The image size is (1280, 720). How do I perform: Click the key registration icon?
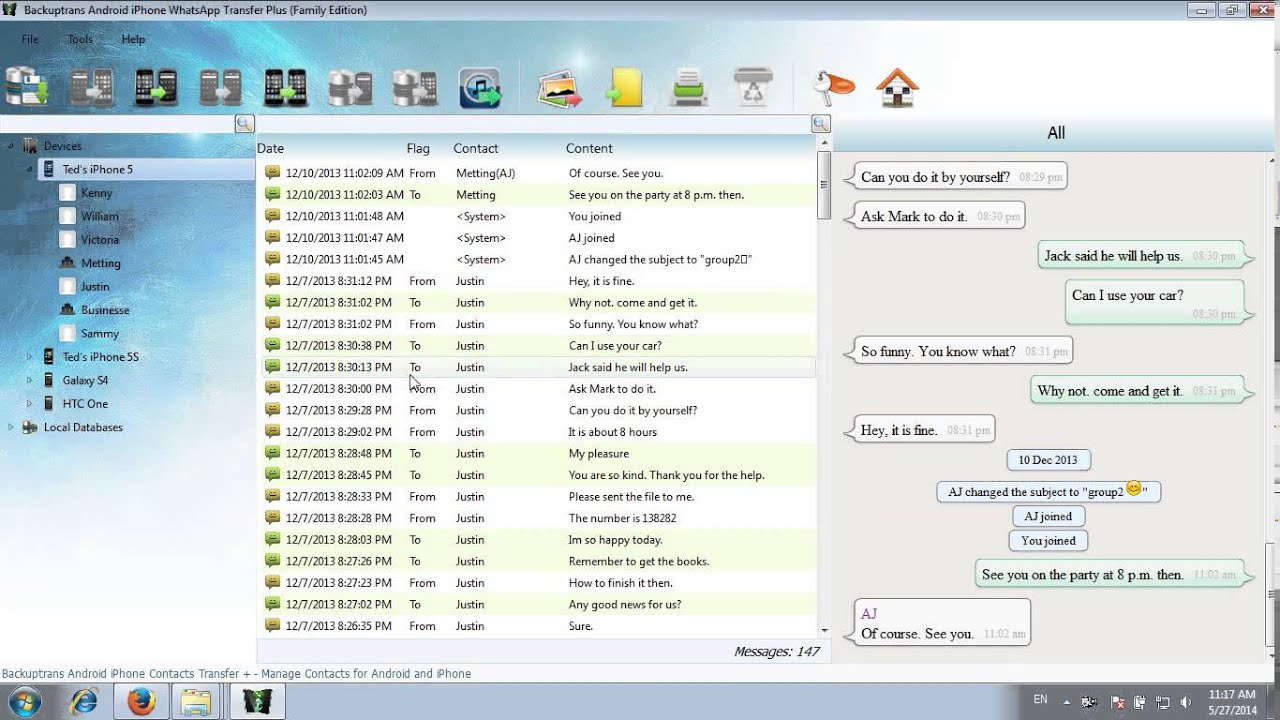(832, 87)
